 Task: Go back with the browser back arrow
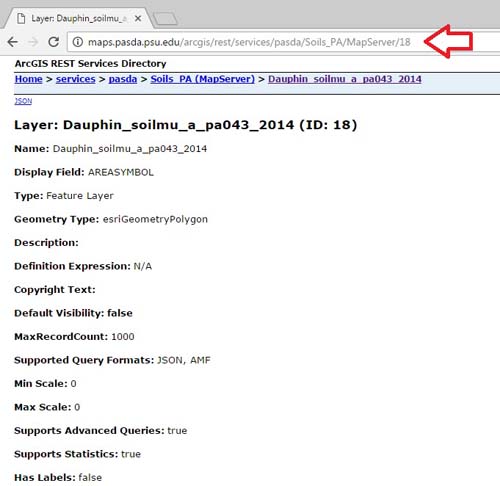click(13, 42)
